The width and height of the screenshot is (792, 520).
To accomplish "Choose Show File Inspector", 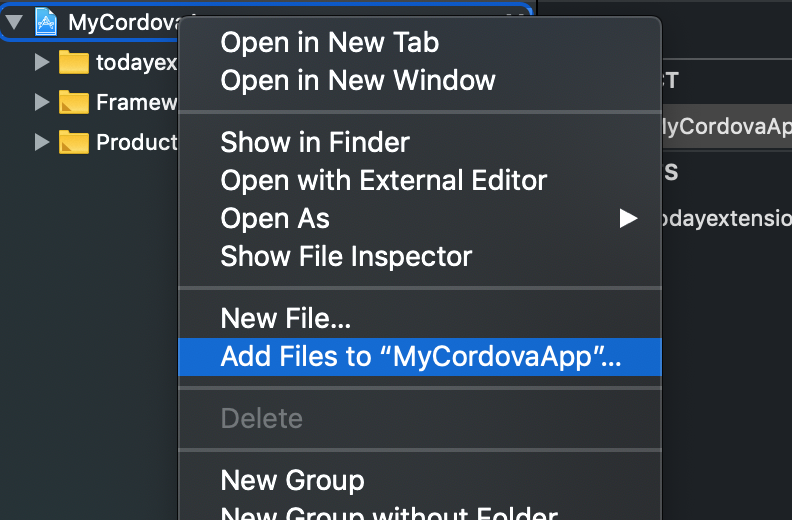I will tap(346, 256).
